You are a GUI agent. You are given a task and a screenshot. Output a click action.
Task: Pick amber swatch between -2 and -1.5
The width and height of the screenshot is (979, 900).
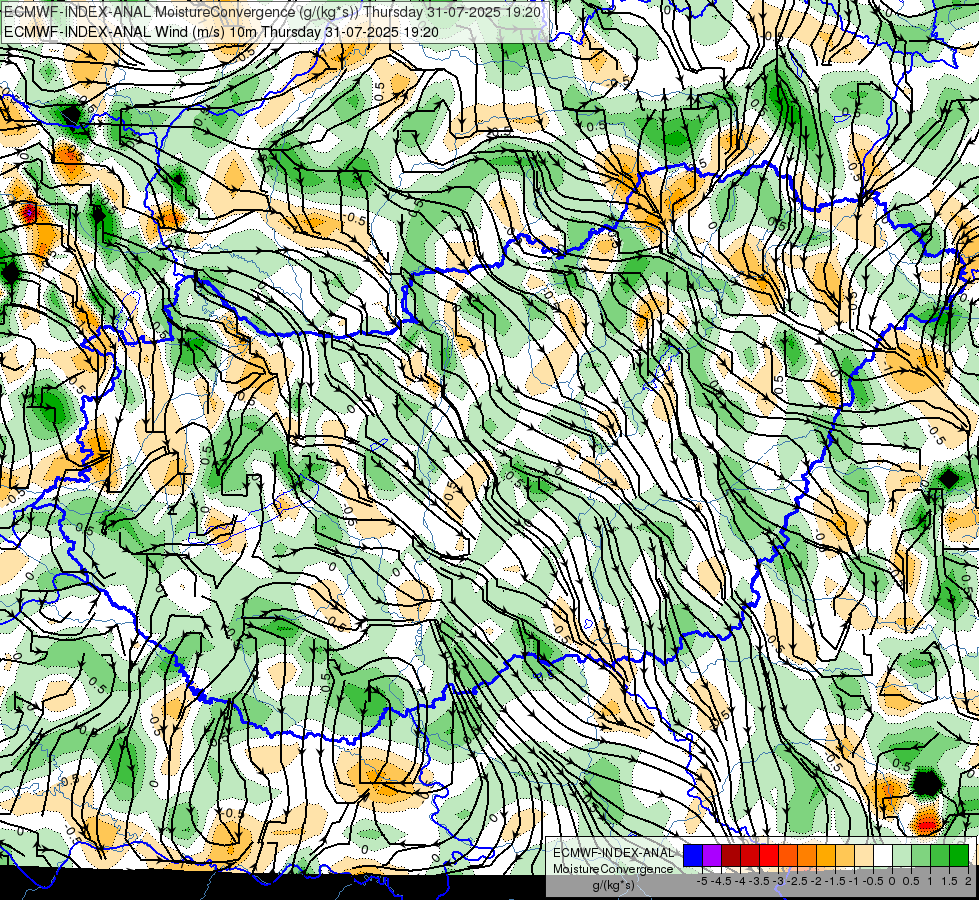point(826,855)
